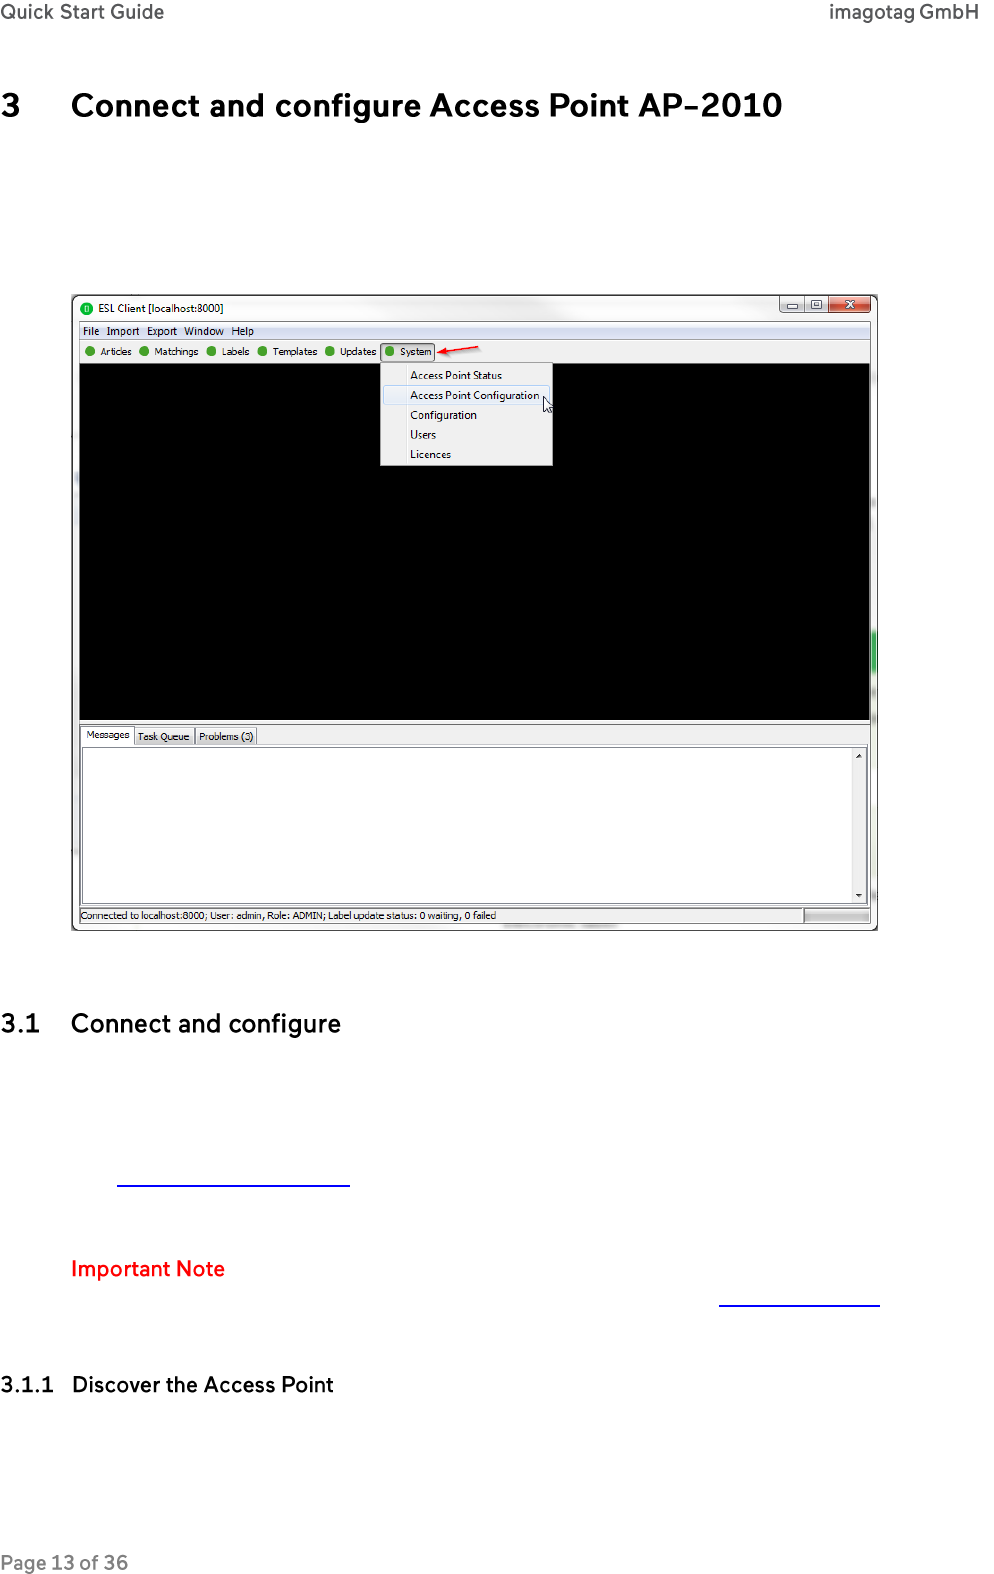Click the 'Page 13 of 36' footer

tap(64, 1563)
